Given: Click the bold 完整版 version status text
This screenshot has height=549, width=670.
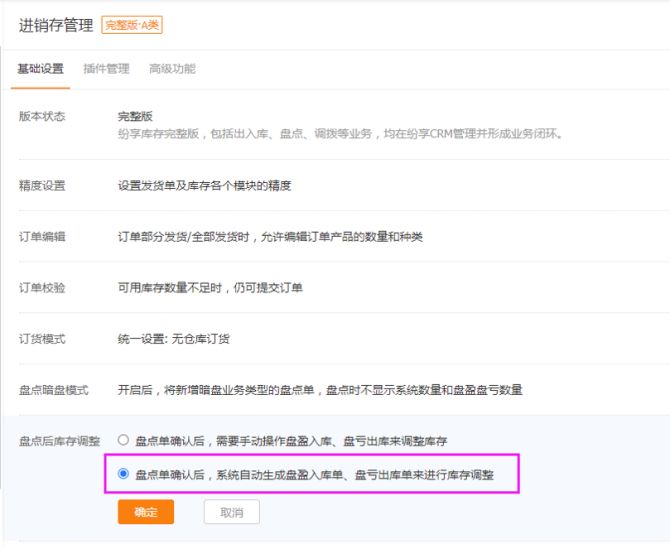Looking at the screenshot, I should (x=136, y=116).
